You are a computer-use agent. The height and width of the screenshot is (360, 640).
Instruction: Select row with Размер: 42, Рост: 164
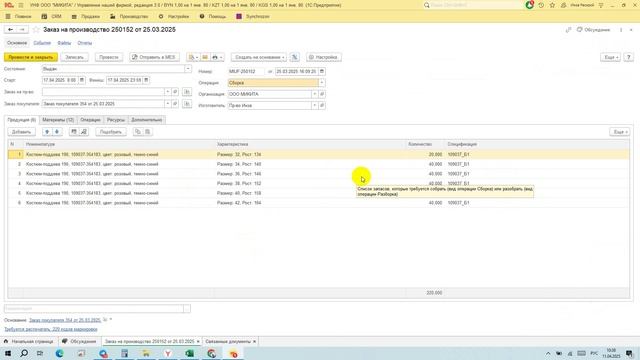coord(318,203)
